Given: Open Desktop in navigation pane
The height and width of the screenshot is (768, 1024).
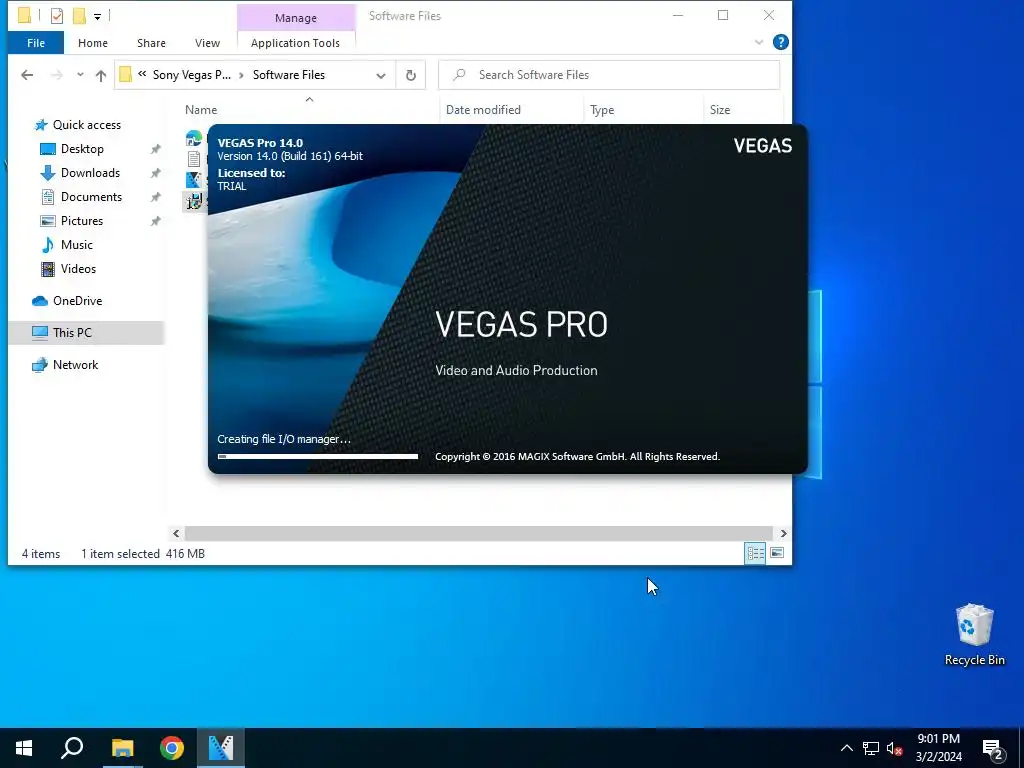Looking at the screenshot, I should click(82, 149).
